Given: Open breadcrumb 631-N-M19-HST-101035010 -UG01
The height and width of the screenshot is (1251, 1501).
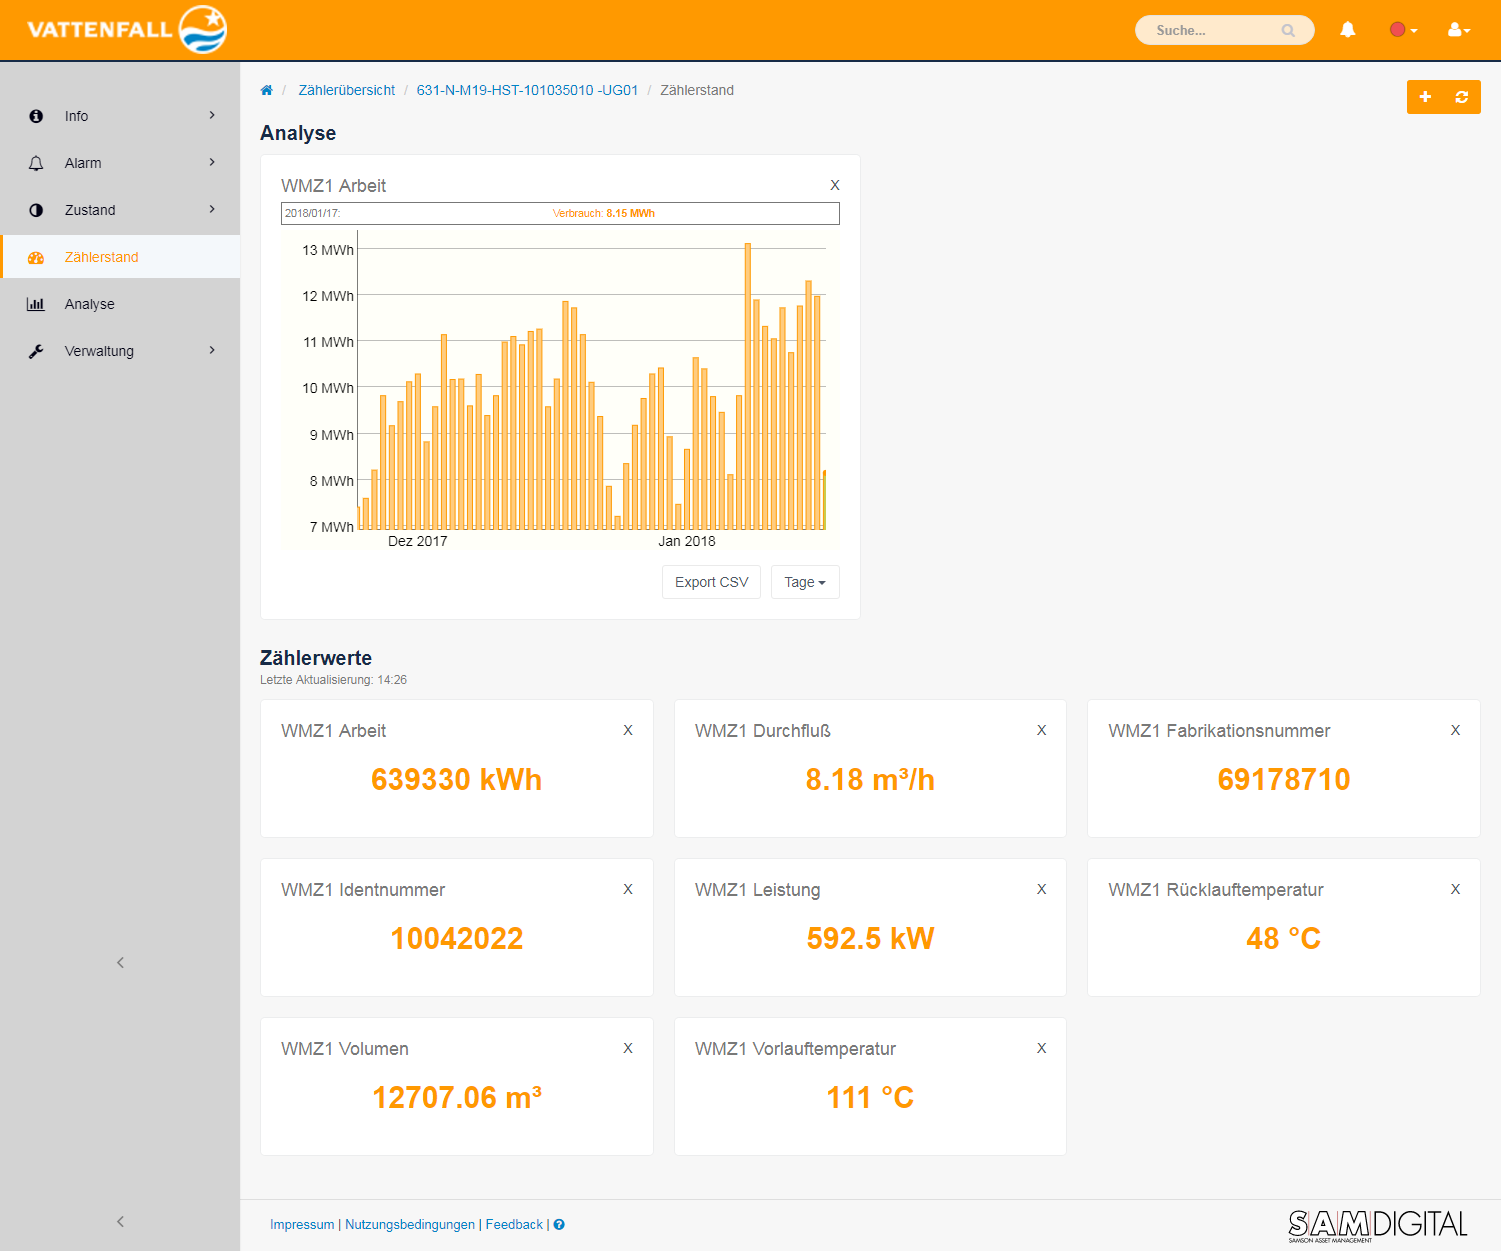Looking at the screenshot, I should (x=527, y=90).
